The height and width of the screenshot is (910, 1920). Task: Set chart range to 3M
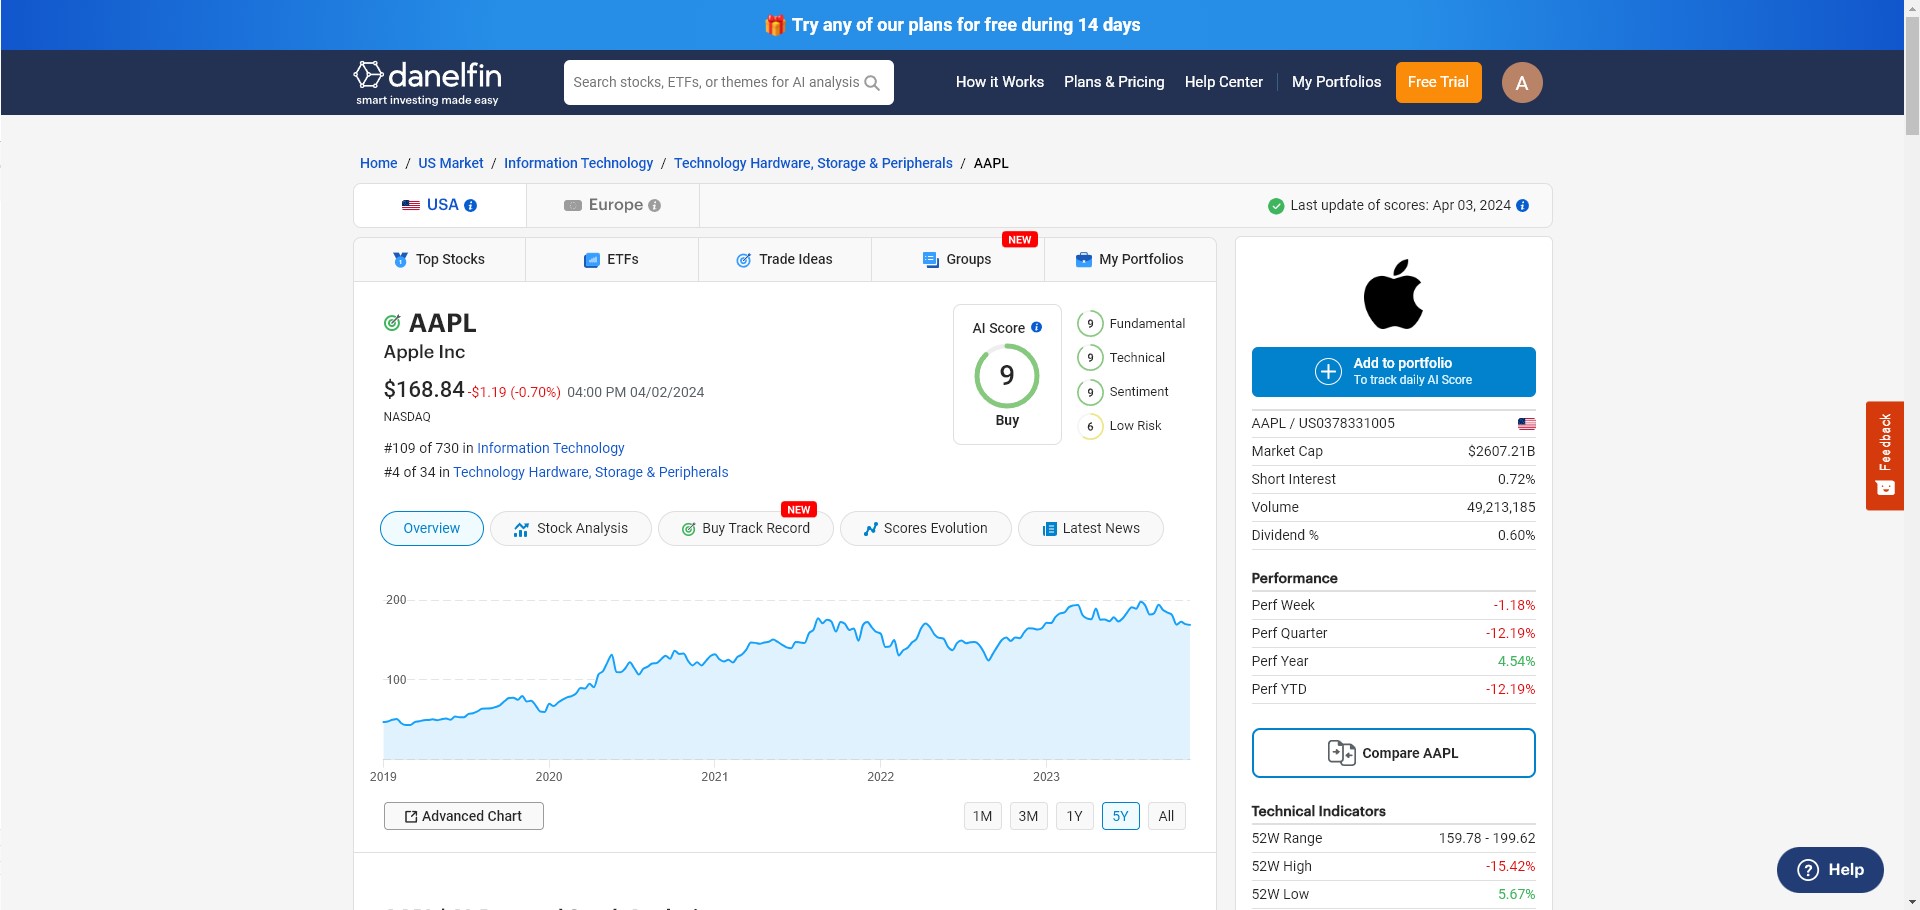click(1028, 816)
